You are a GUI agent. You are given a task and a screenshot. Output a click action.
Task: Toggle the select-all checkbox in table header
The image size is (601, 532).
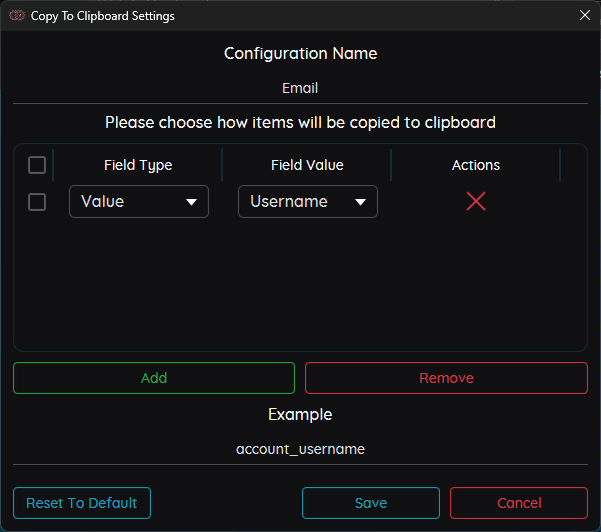click(37, 165)
